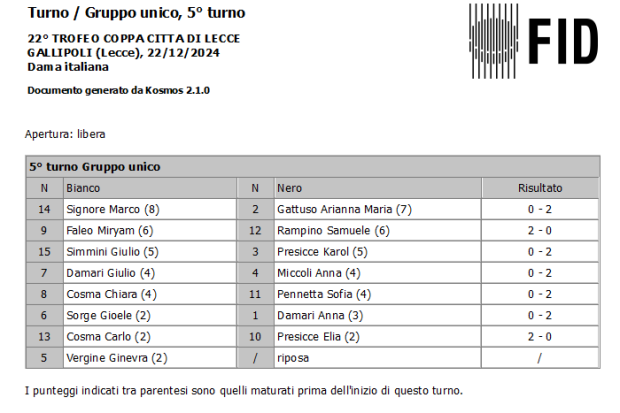Click the 'Bianco' column header

tap(83, 188)
